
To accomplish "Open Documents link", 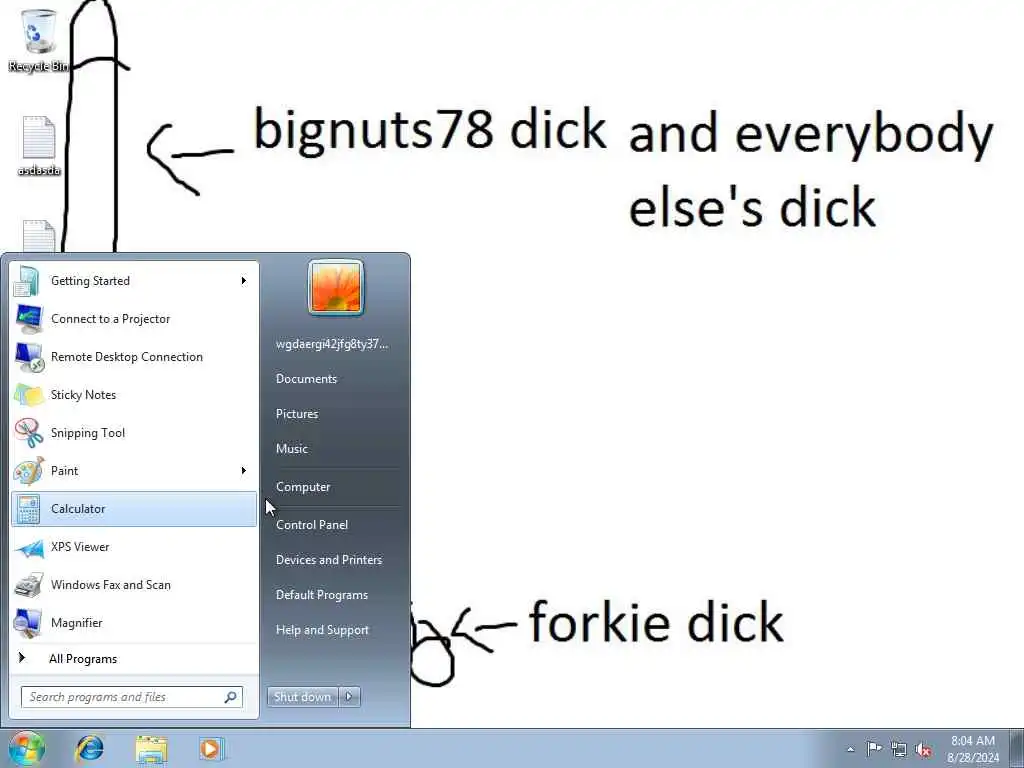I will tap(306, 379).
